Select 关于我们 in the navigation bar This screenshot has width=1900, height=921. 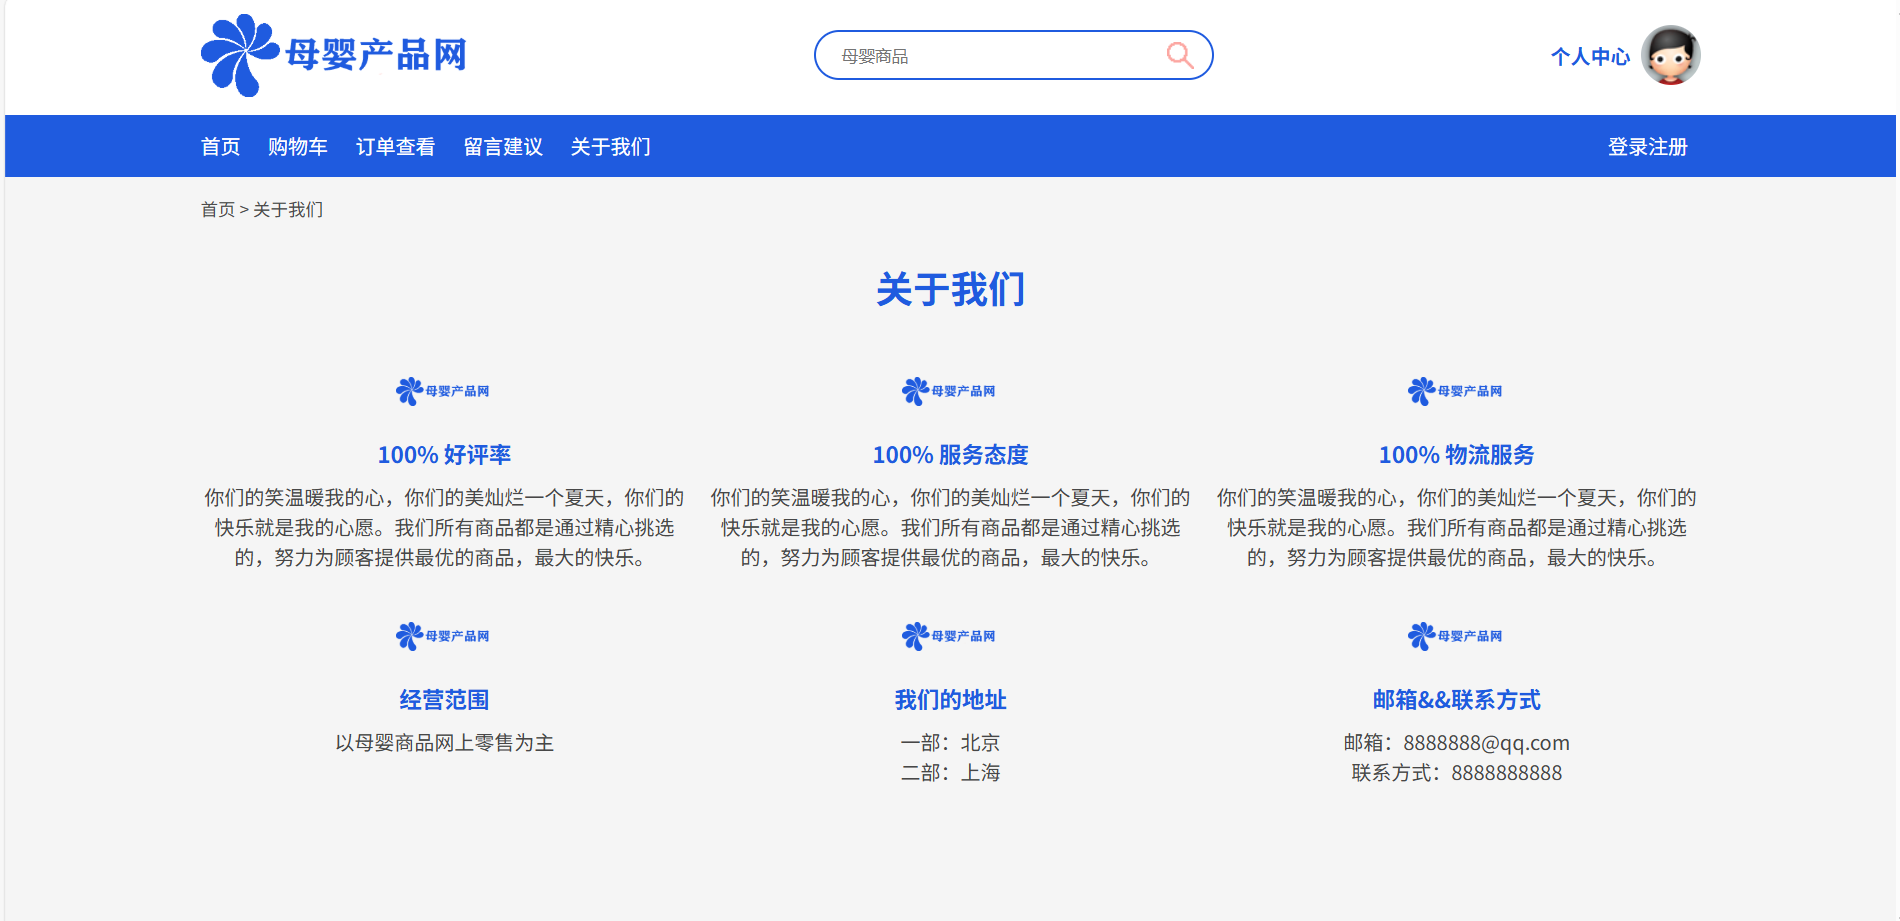[x=610, y=147]
